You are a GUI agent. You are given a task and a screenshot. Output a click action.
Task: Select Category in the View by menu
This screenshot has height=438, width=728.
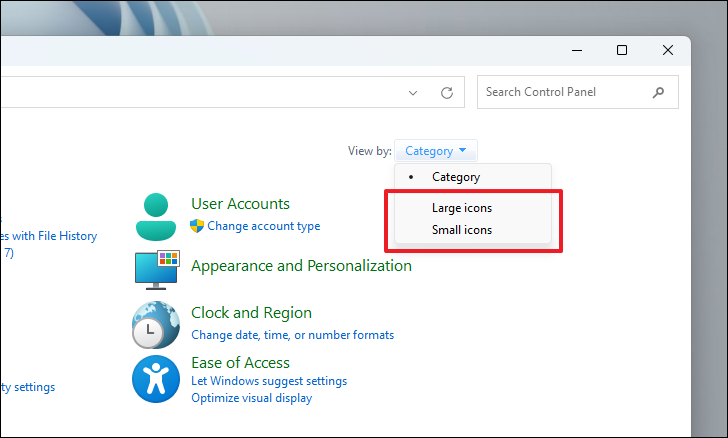click(473, 177)
